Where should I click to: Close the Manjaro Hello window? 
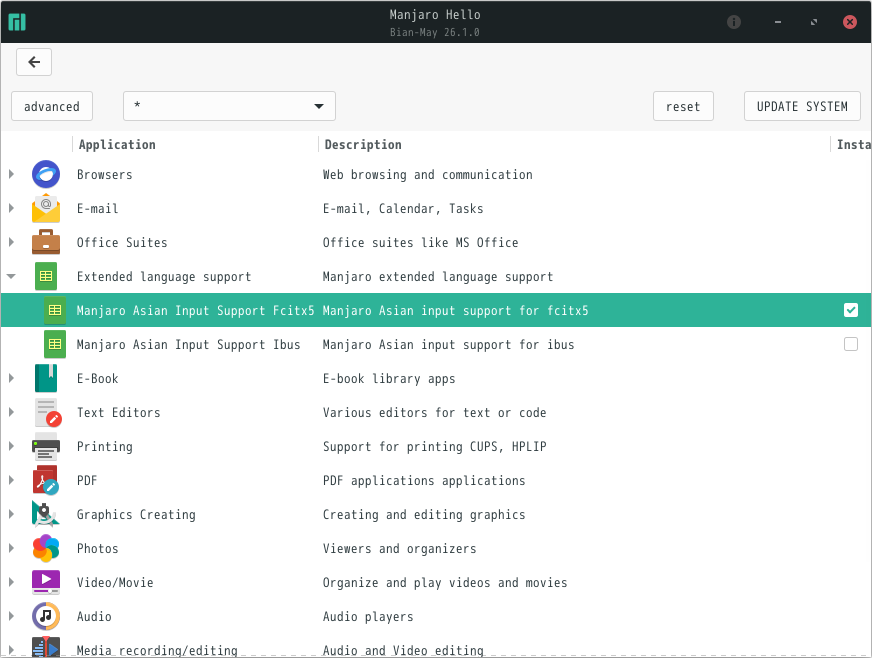click(850, 22)
